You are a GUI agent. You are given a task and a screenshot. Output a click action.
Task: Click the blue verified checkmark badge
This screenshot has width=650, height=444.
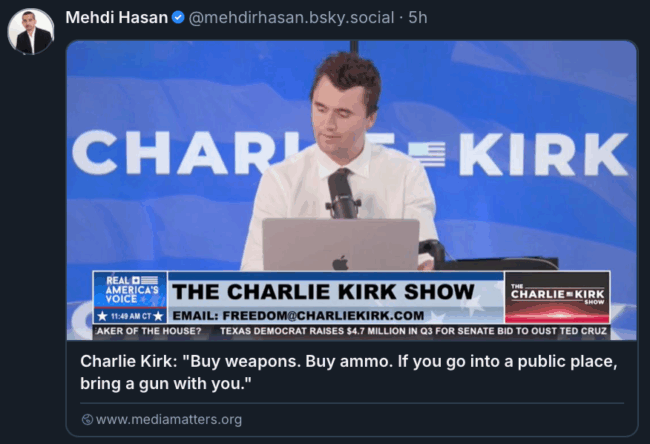(178, 17)
